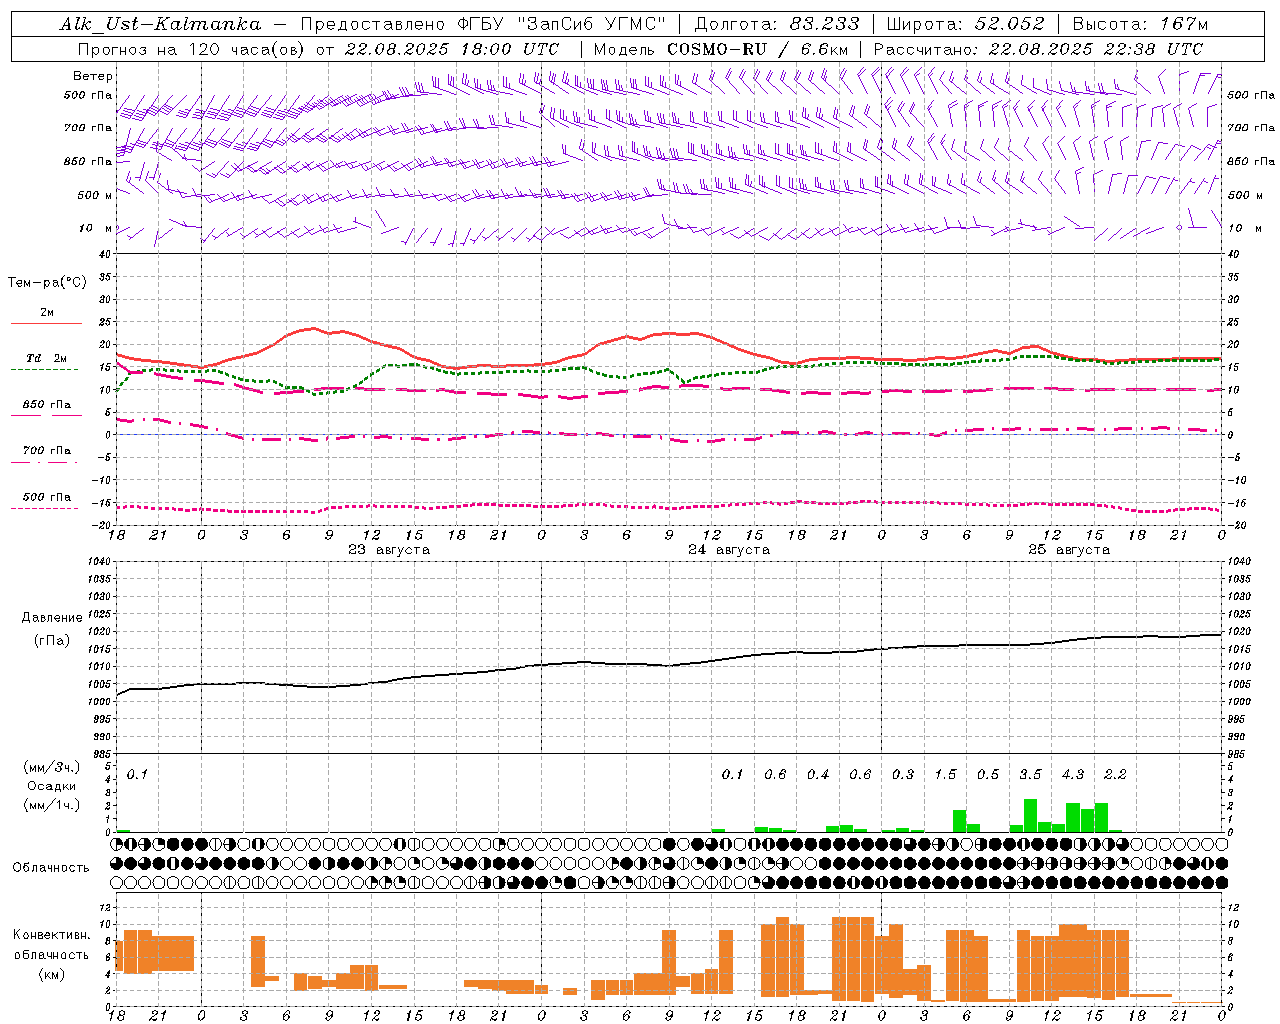1280x1024 pixels.
Task: Click the Тем-ра(°C) panel label
Action: [47, 283]
